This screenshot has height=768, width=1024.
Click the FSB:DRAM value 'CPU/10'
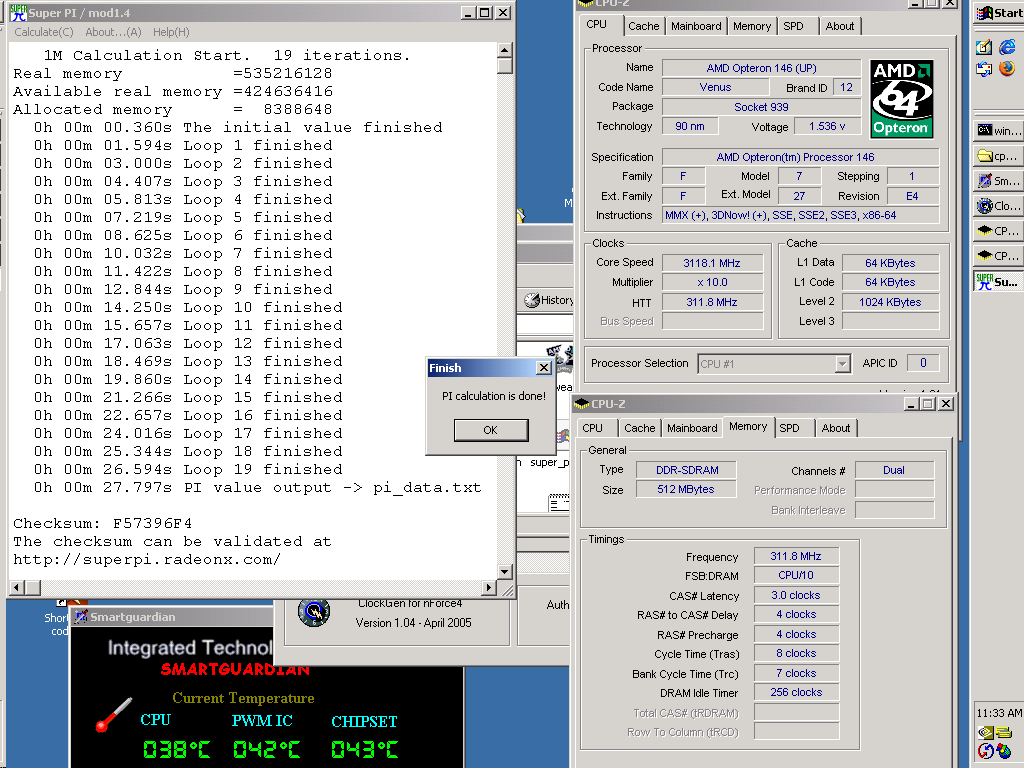click(796, 575)
